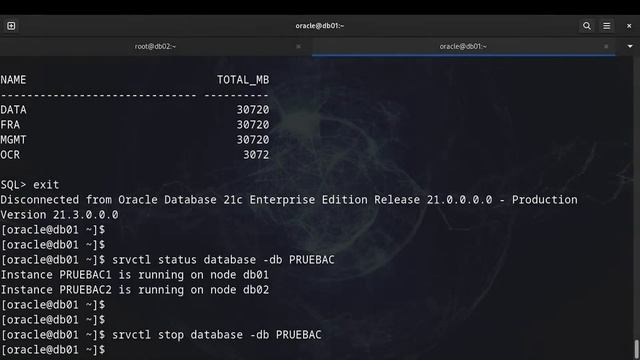Click the 'SQL> exit' line
The width and height of the screenshot is (640, 360).
(x=30, y=185)
